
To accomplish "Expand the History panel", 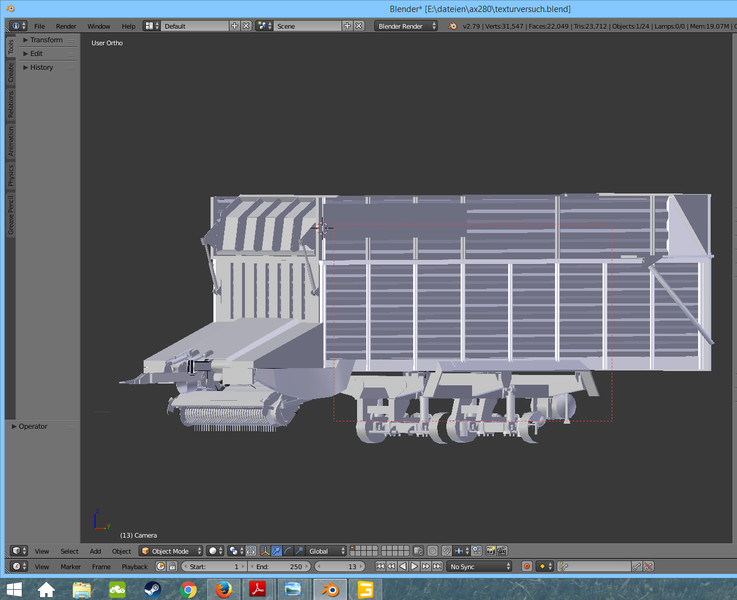I will (x=40, y=67).
